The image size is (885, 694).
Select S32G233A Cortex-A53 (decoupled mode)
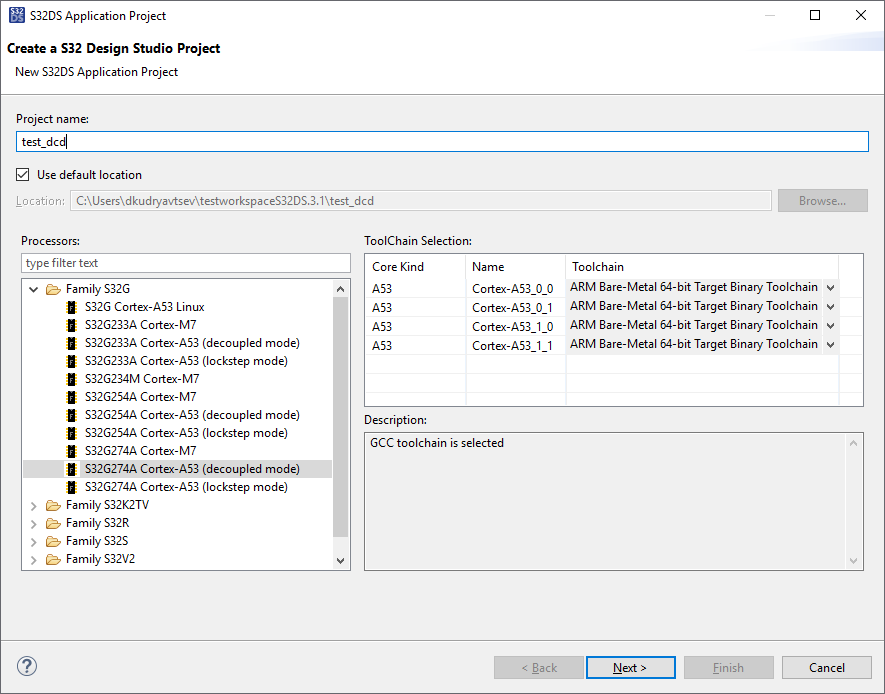point(192,343)
